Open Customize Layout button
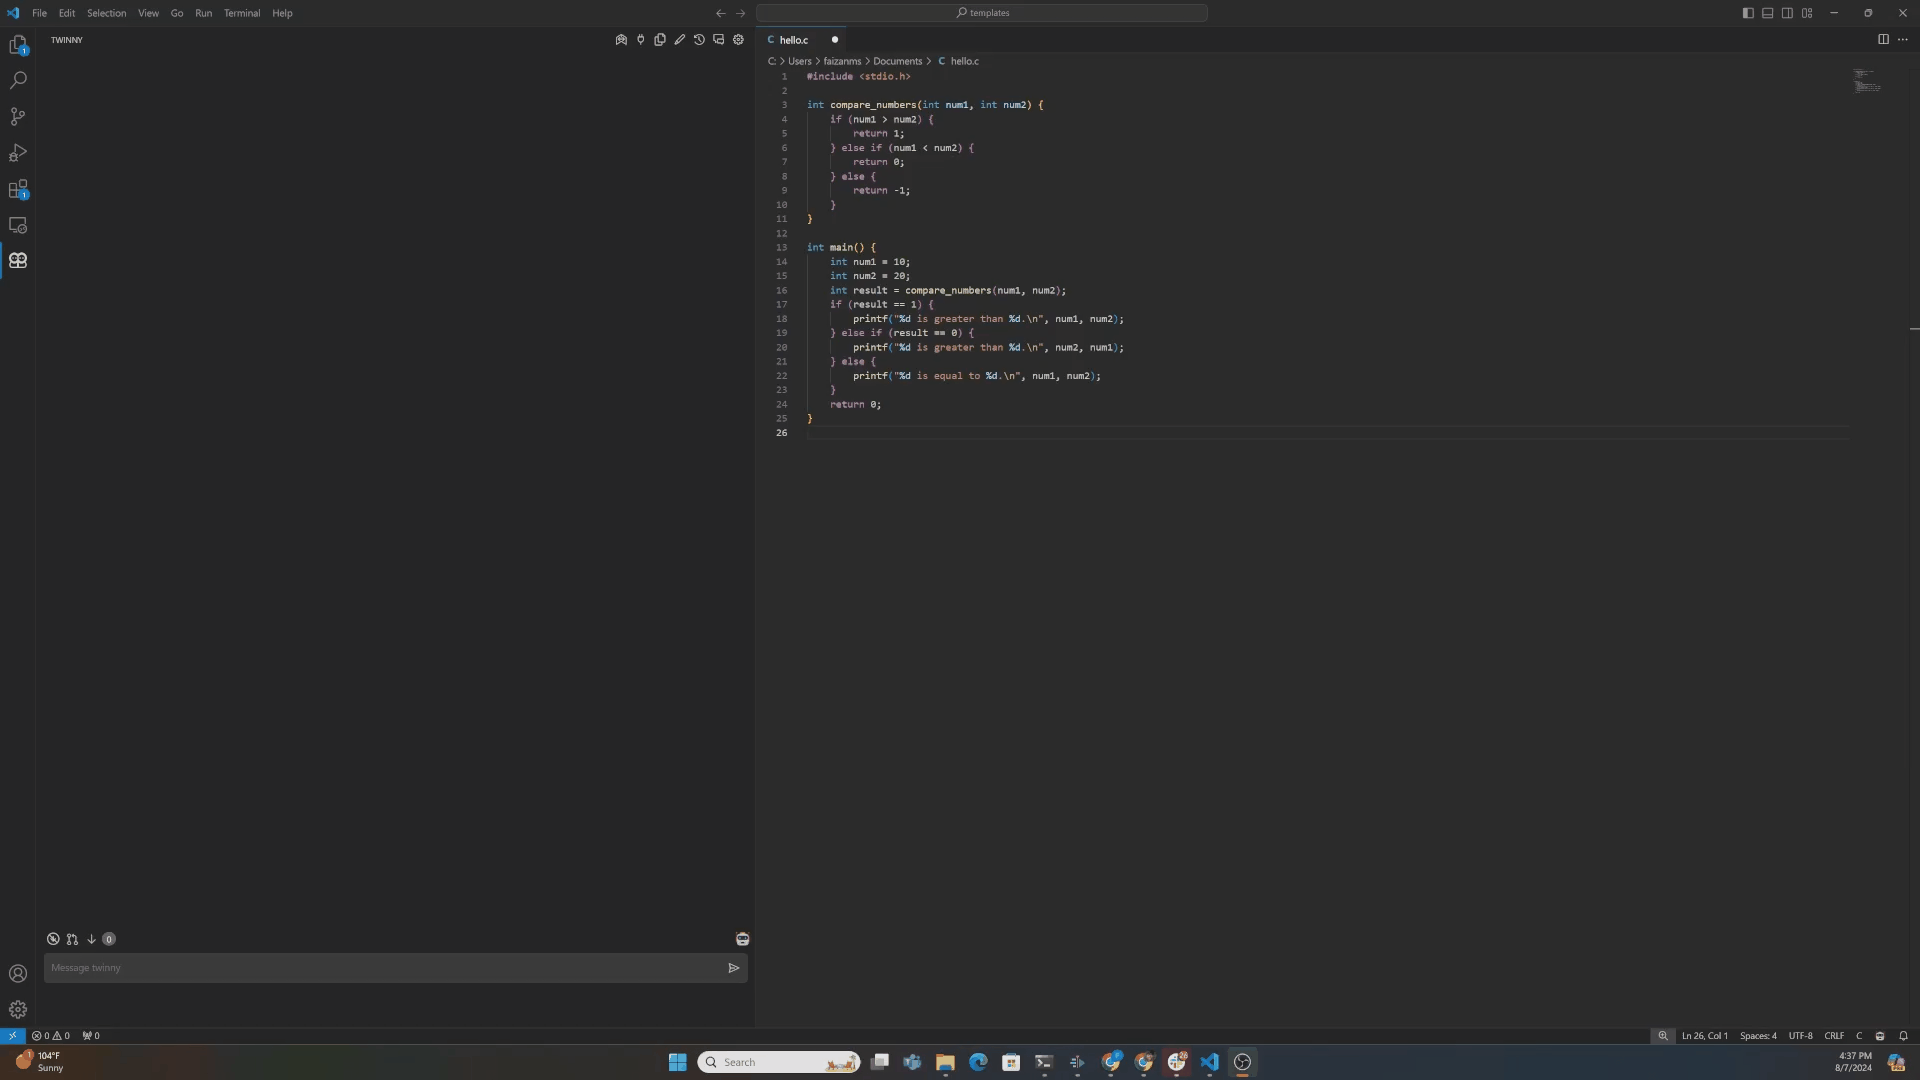The width and height of the screenshot is (1920, 1080). point(1807,13)
